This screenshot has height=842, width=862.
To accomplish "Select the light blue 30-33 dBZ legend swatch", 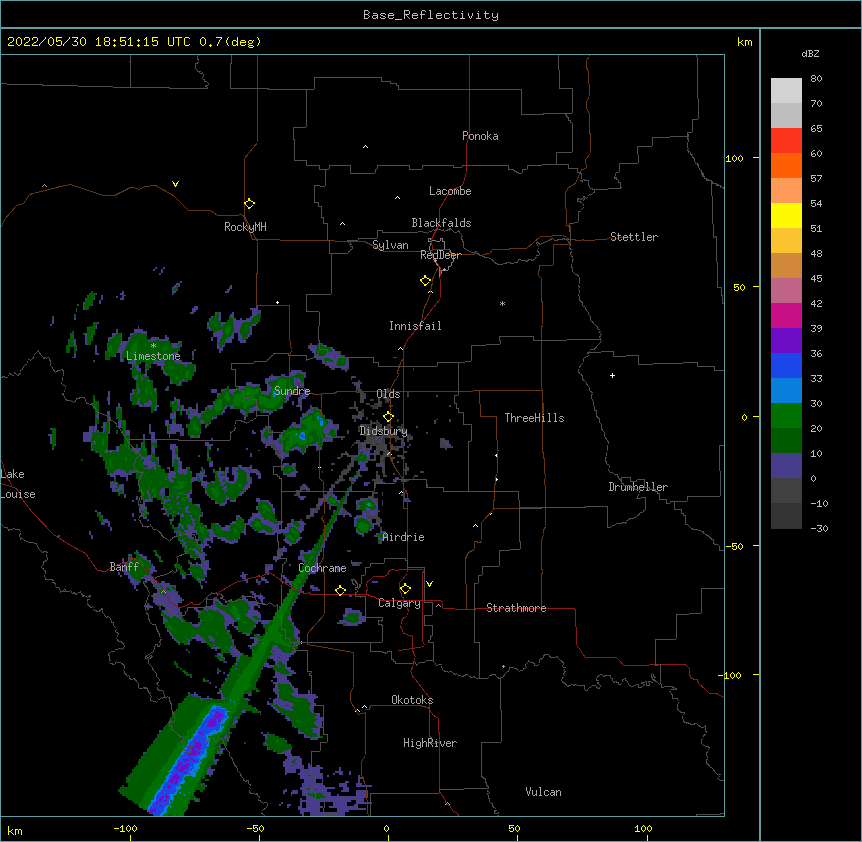I will [x=786, y=391].
